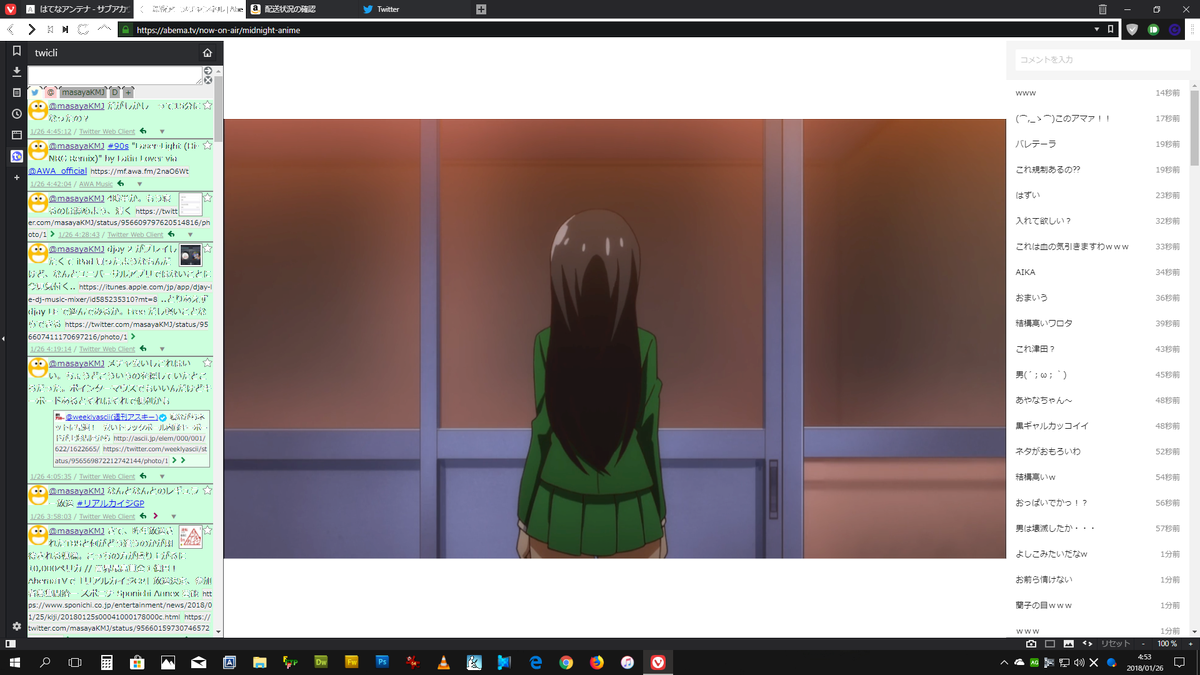Viewport: 1200px width, 675px height.
Task: Clear the twicli tweet box
Action: 208,80
